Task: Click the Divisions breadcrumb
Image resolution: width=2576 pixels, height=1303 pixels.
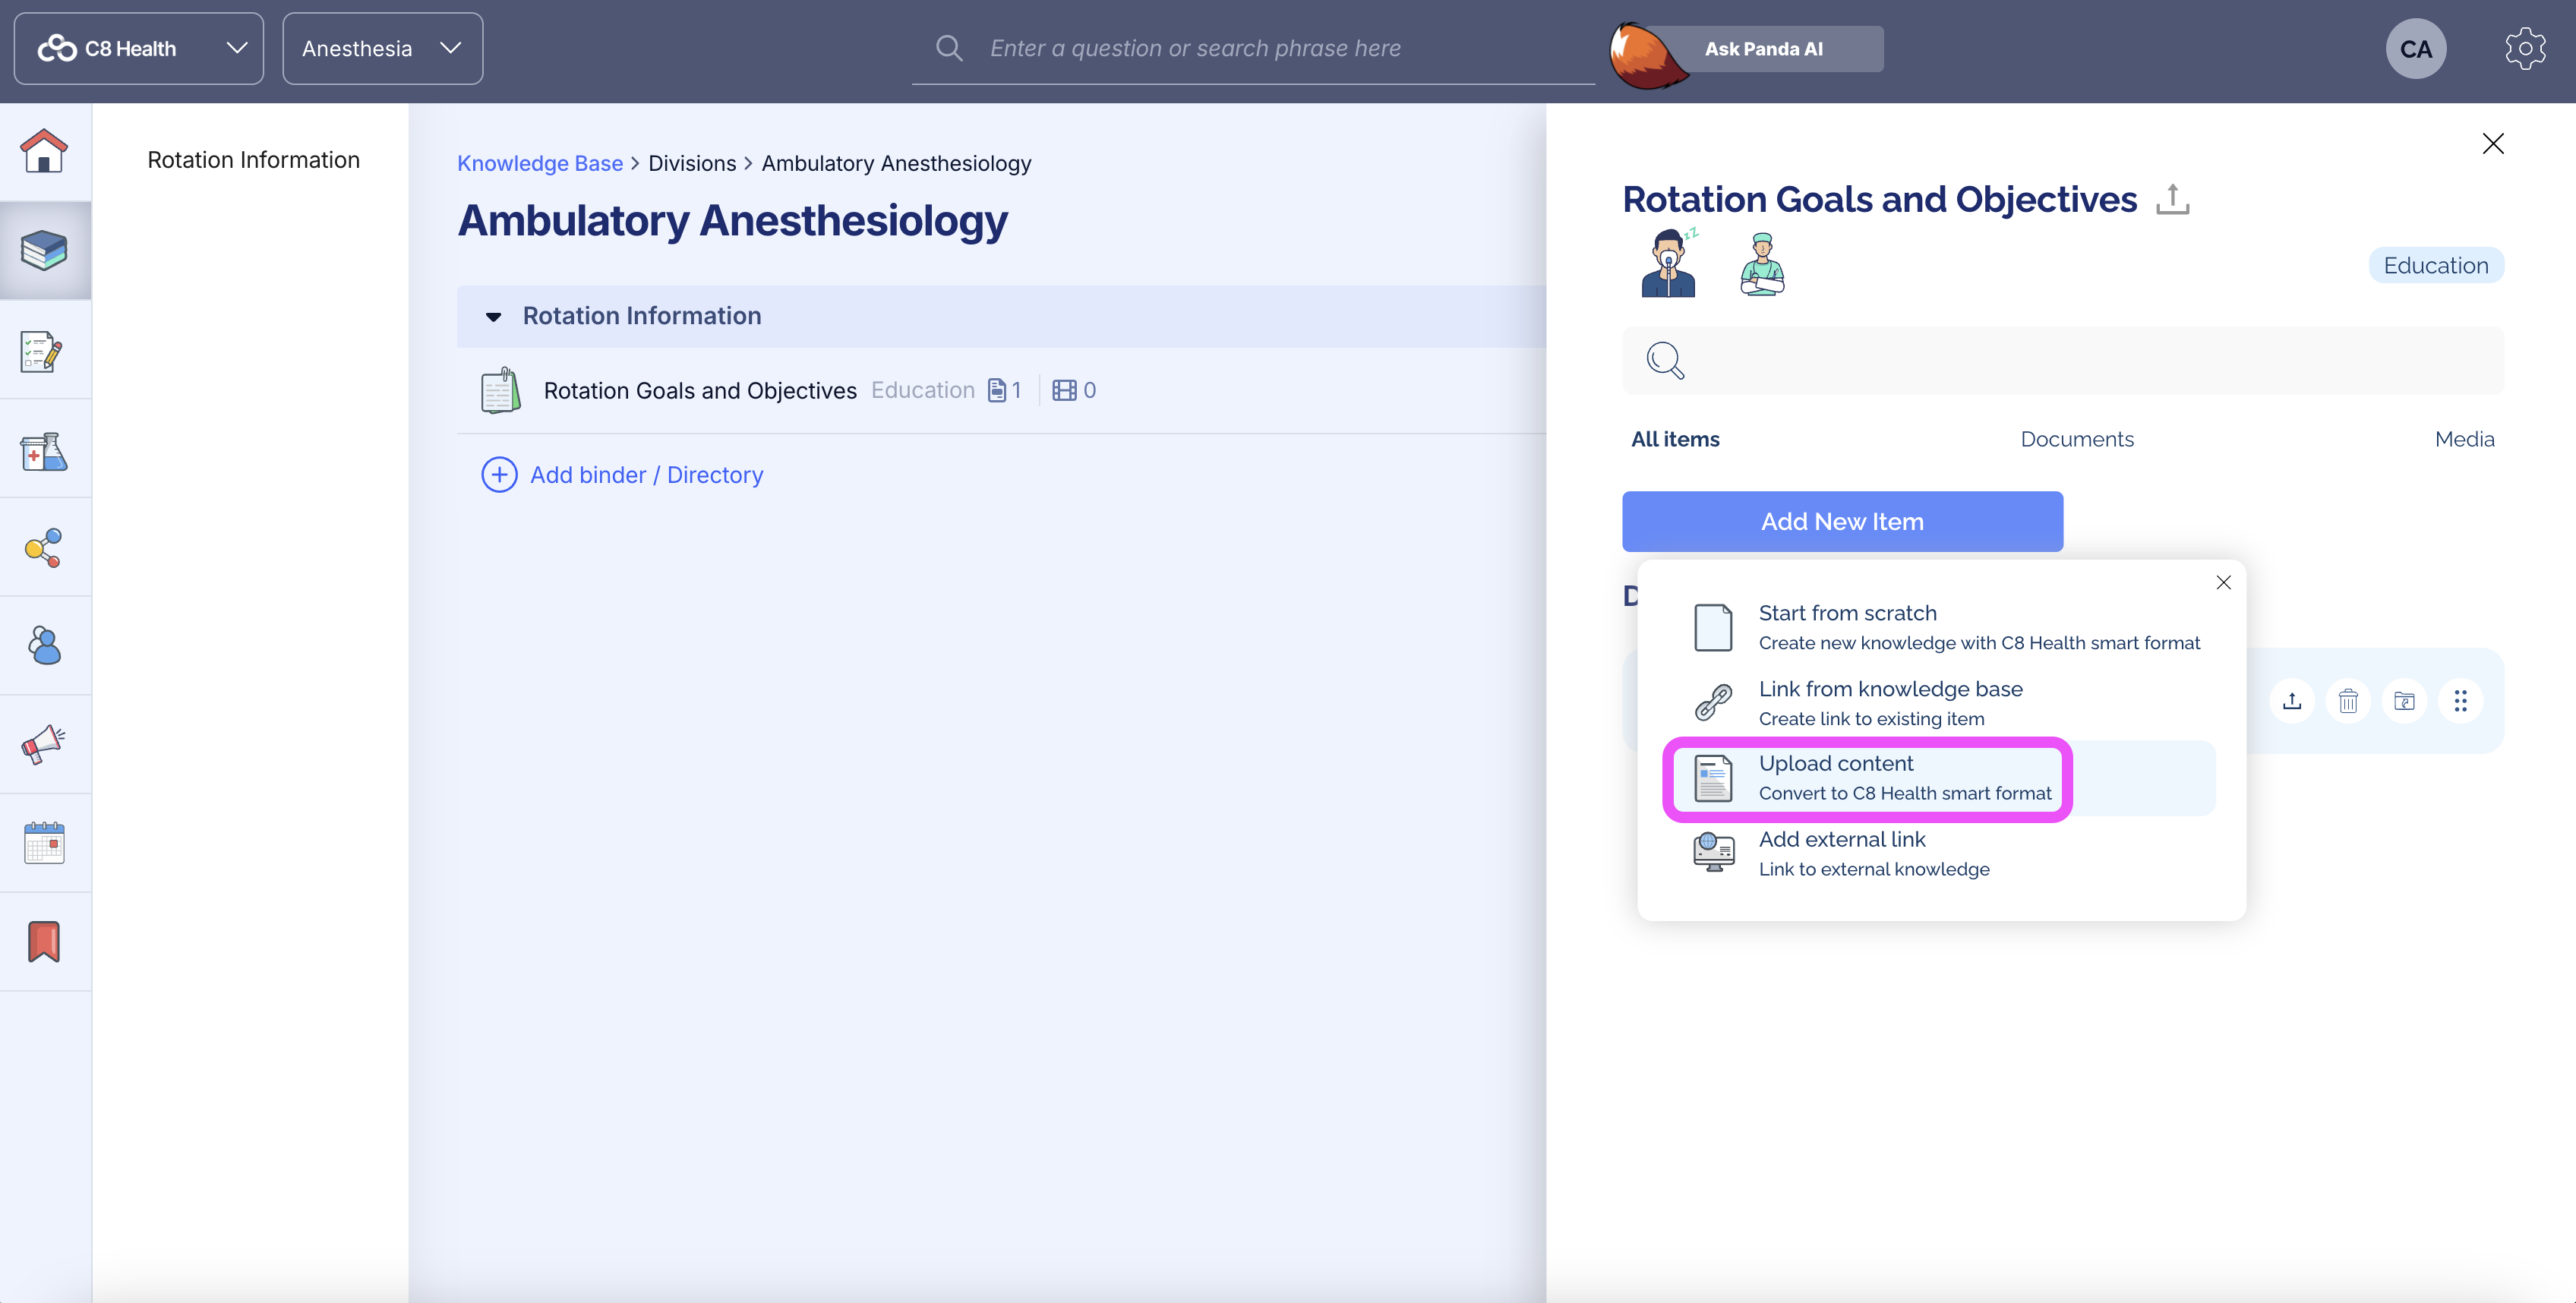Action: coord(692,163)
